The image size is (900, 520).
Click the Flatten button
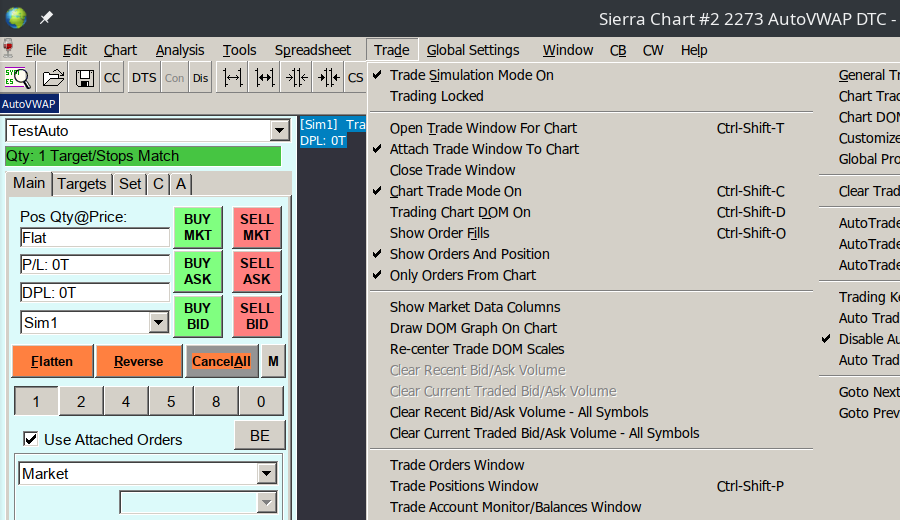52,361
